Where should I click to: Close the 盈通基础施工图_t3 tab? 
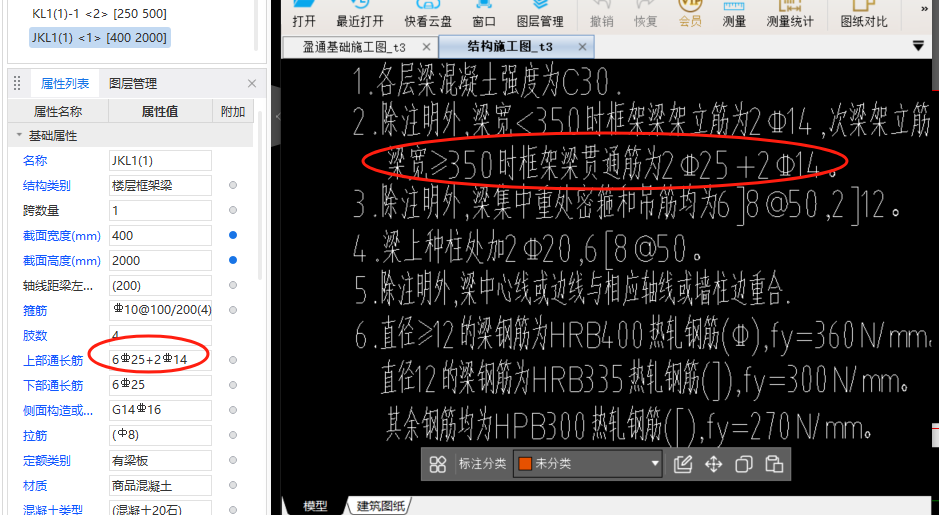[426, 47]
